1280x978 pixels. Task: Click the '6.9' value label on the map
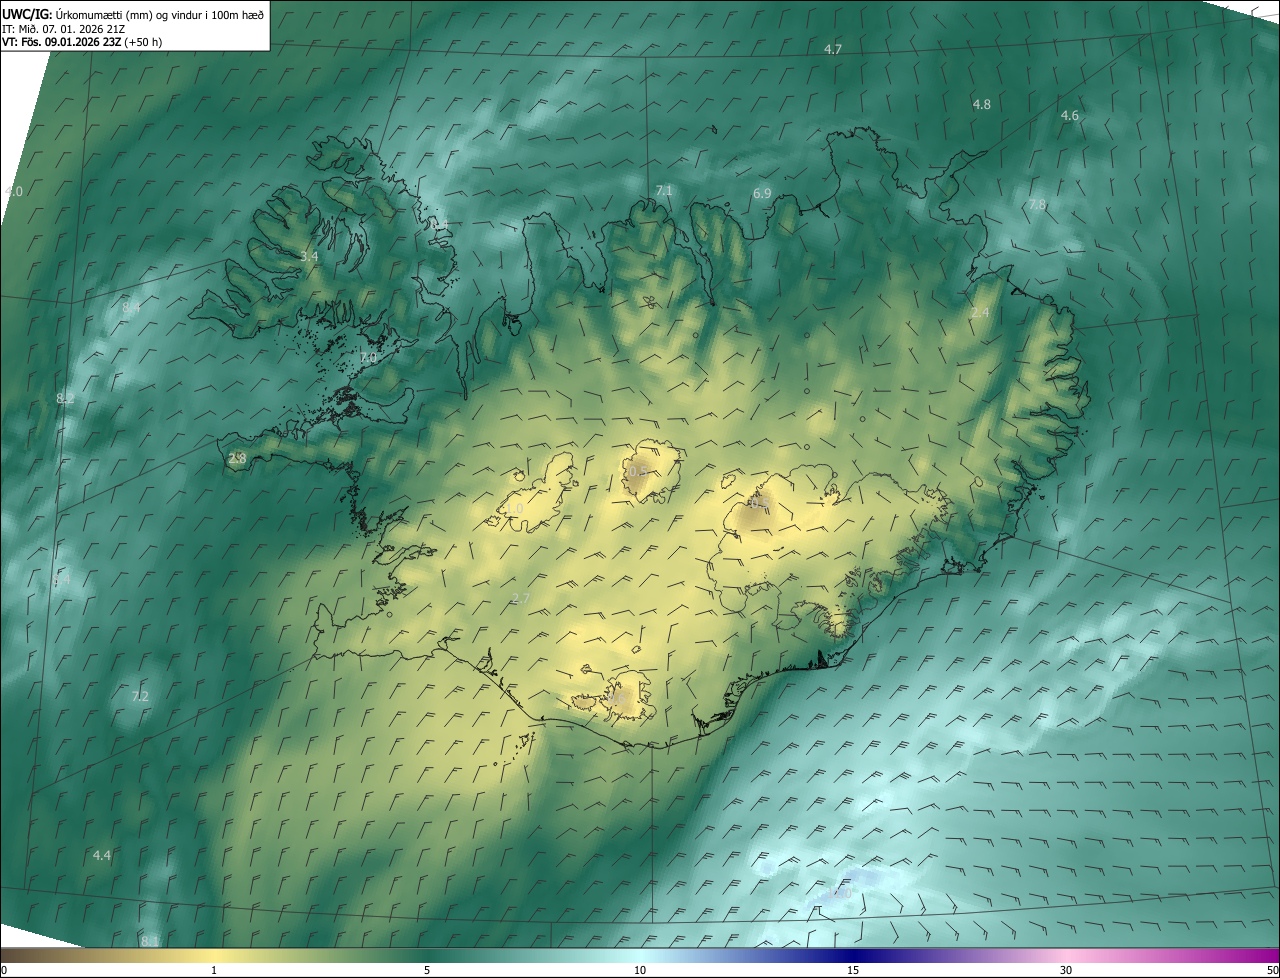point(762,193)
